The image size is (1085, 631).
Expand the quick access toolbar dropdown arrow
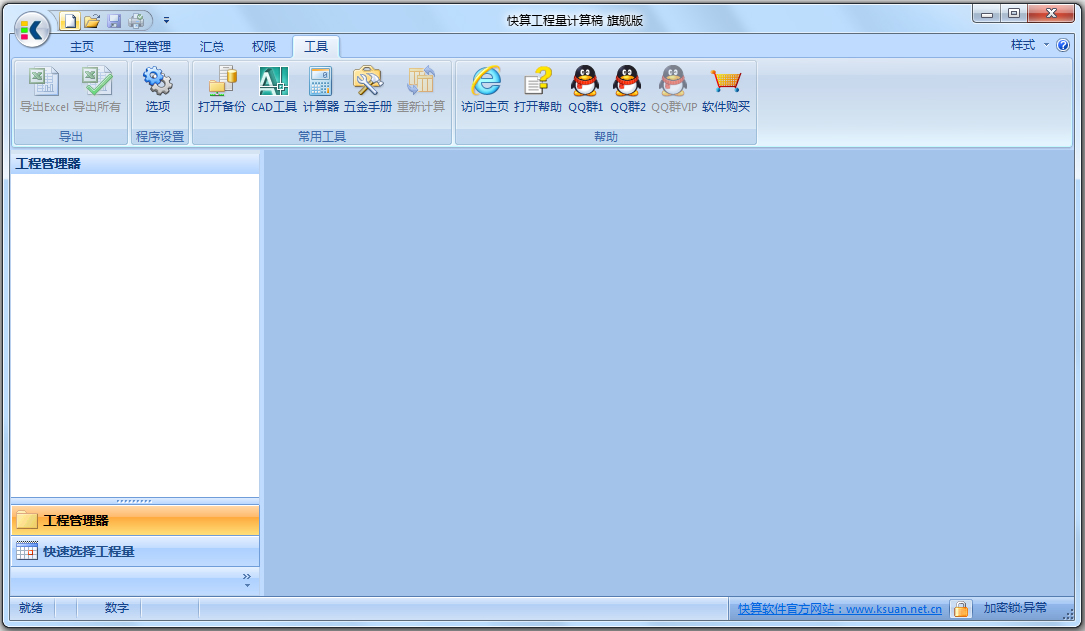click(x=166, y=20)
